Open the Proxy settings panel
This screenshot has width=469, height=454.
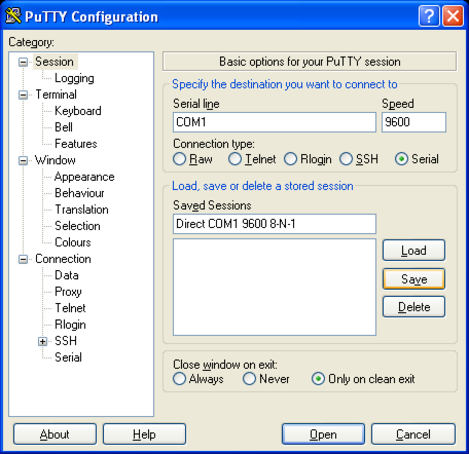pyautogui.click(x=68, y=292)
